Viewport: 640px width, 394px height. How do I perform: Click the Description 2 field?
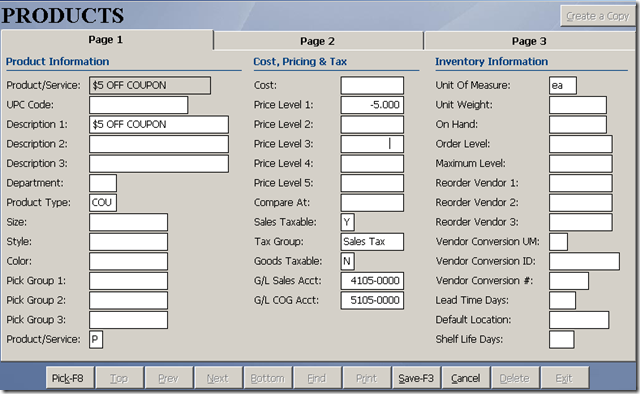tap(159, 144)
